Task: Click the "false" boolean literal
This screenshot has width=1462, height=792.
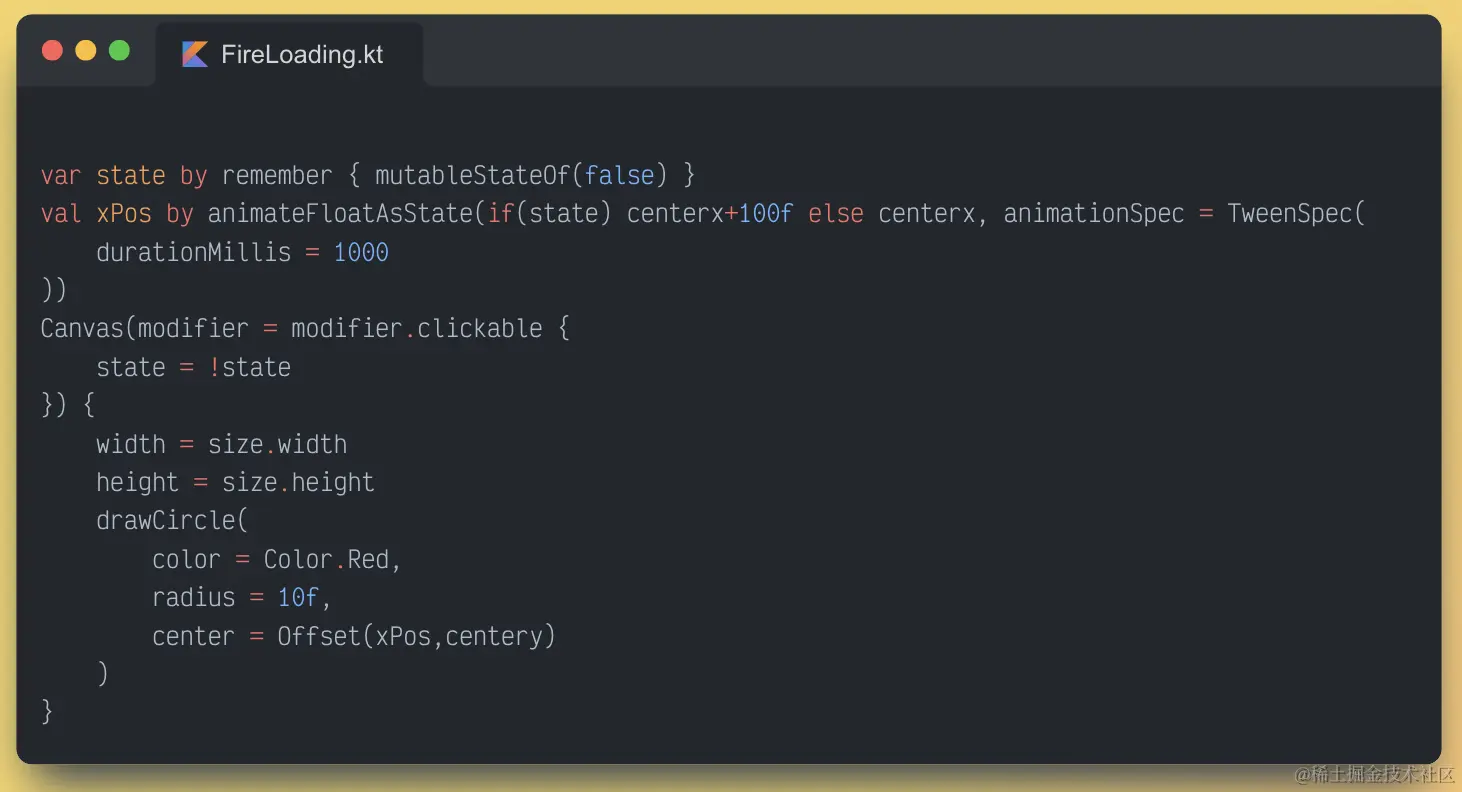Action: [x=619, y=176]
